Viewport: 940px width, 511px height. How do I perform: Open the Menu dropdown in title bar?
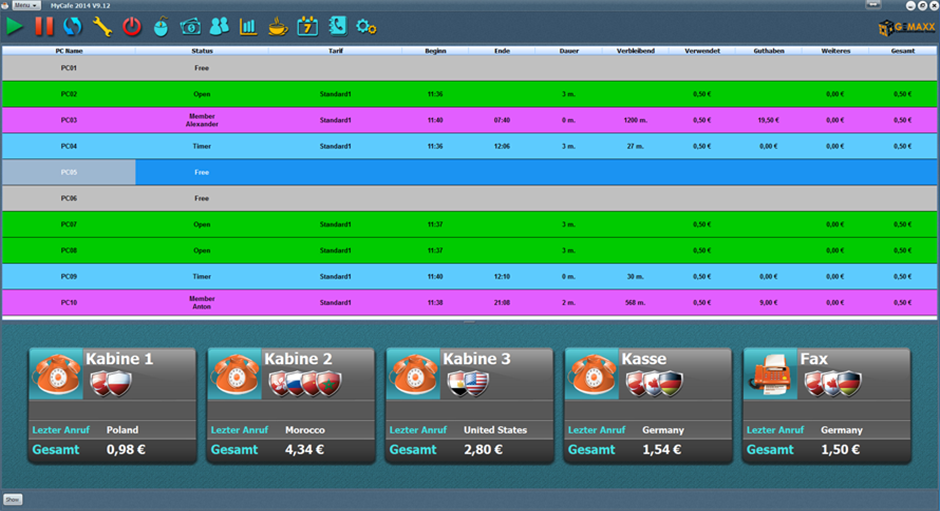point(27,5)
